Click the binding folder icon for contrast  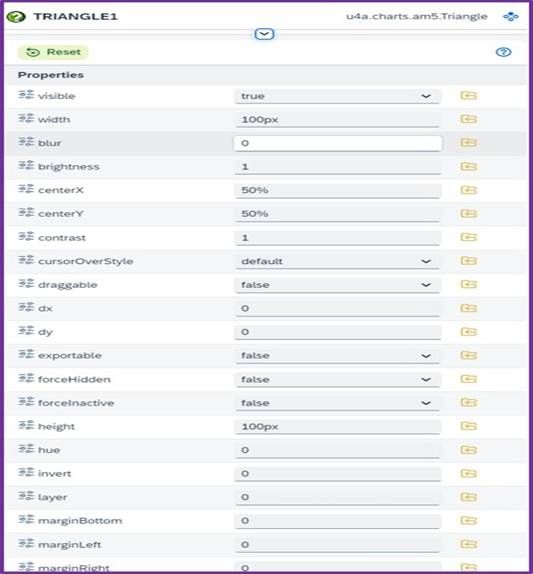469,237
